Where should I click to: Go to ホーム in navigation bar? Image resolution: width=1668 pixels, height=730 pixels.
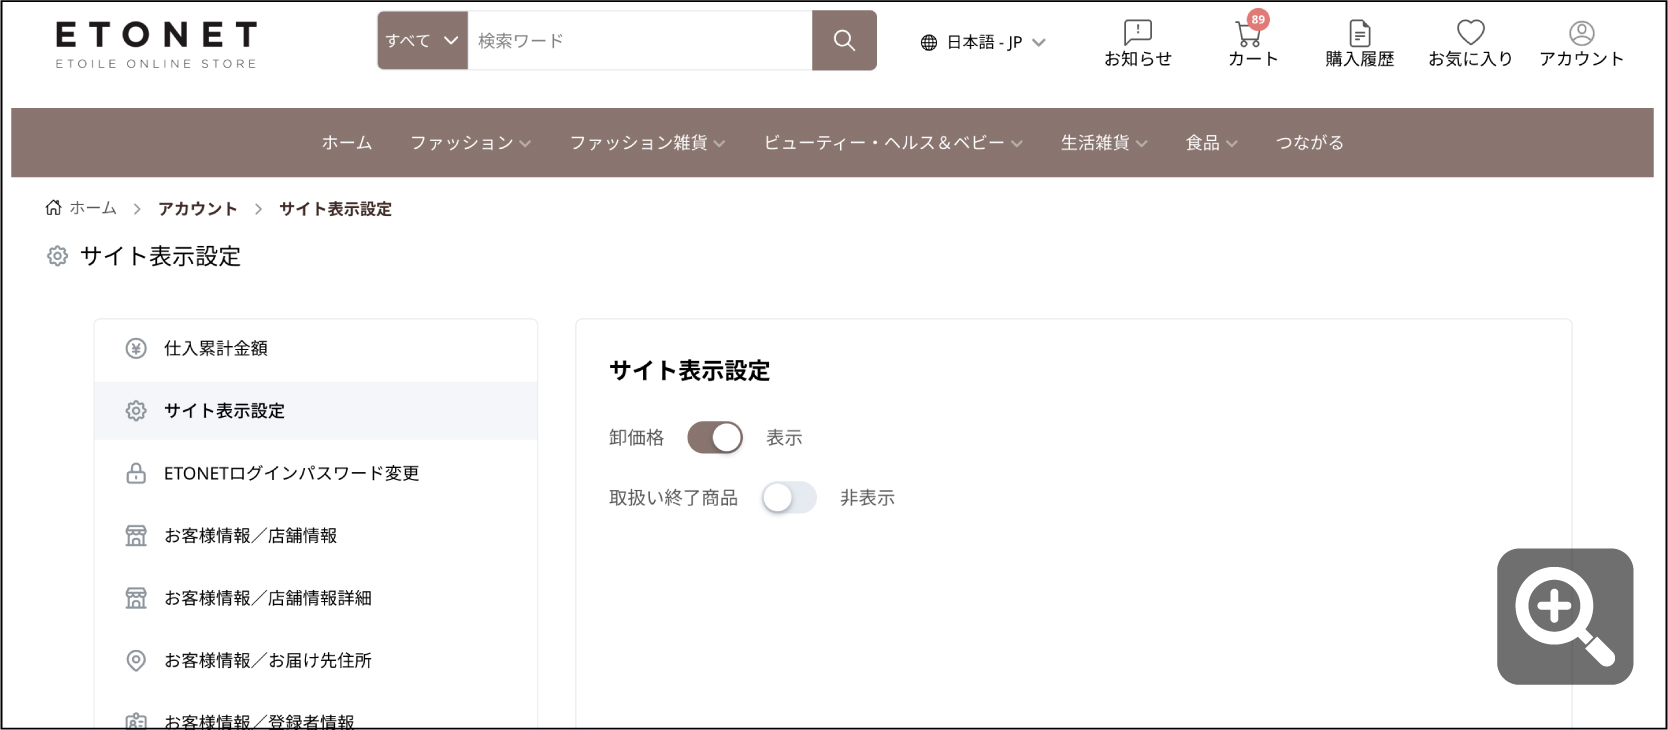347,143
